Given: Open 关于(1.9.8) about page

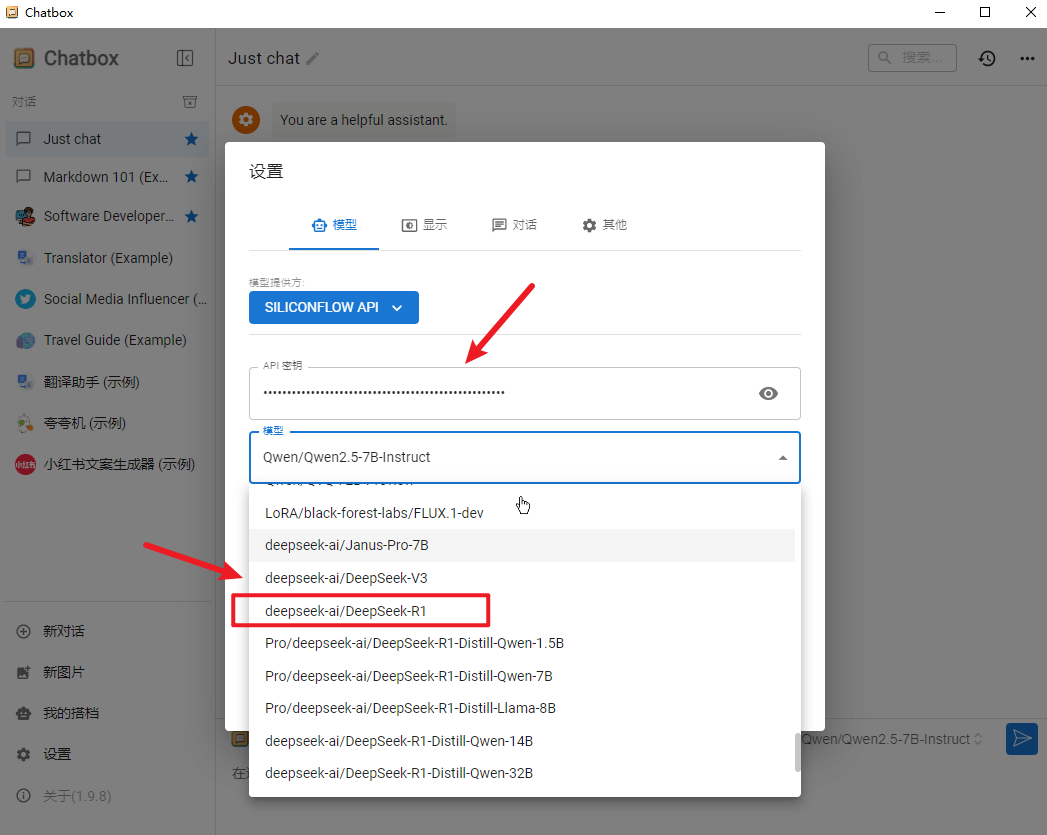Looking at the screenshot, I should tap(108, 796).
